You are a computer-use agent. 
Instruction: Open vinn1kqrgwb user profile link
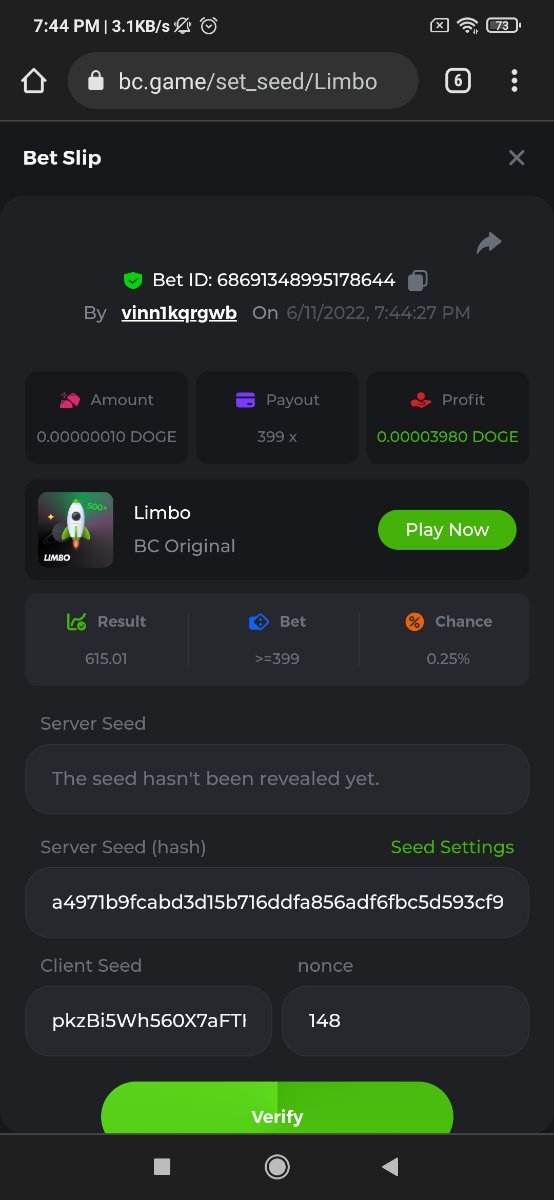179,313
